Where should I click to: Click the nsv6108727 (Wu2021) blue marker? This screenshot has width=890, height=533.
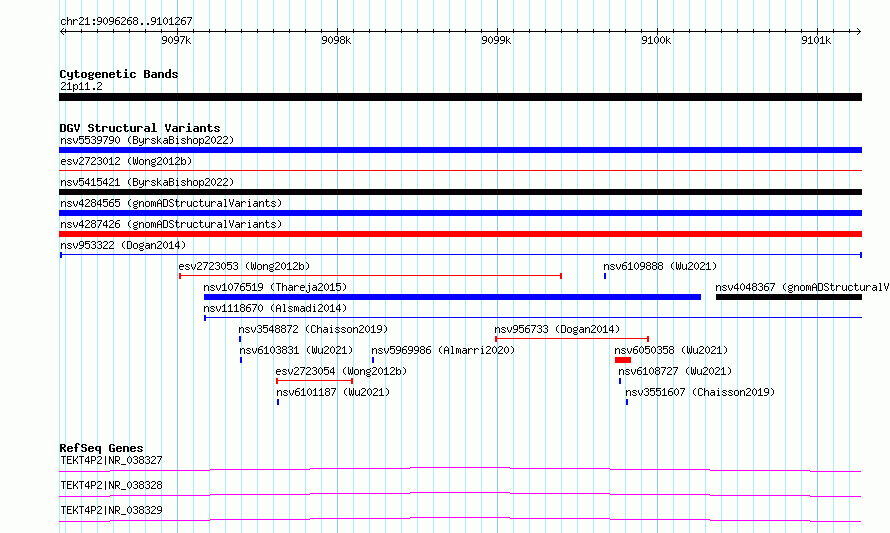[x=620, y=381]
